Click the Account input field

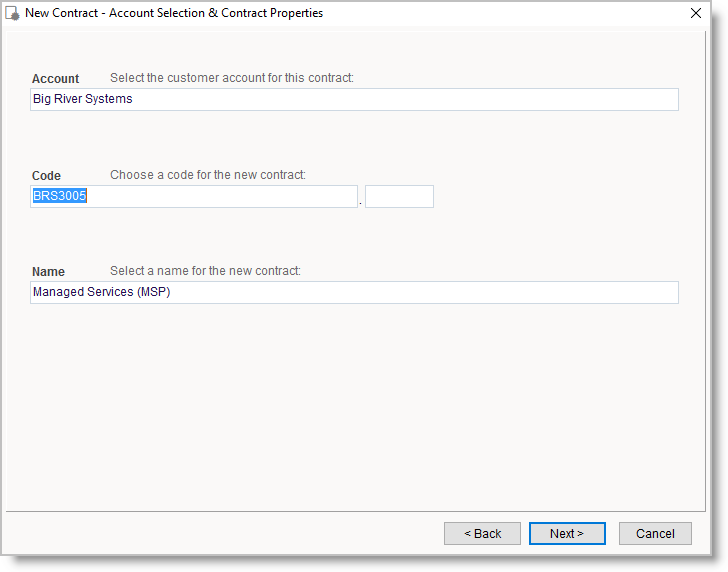pyautogui.click(x=354, y=99)
